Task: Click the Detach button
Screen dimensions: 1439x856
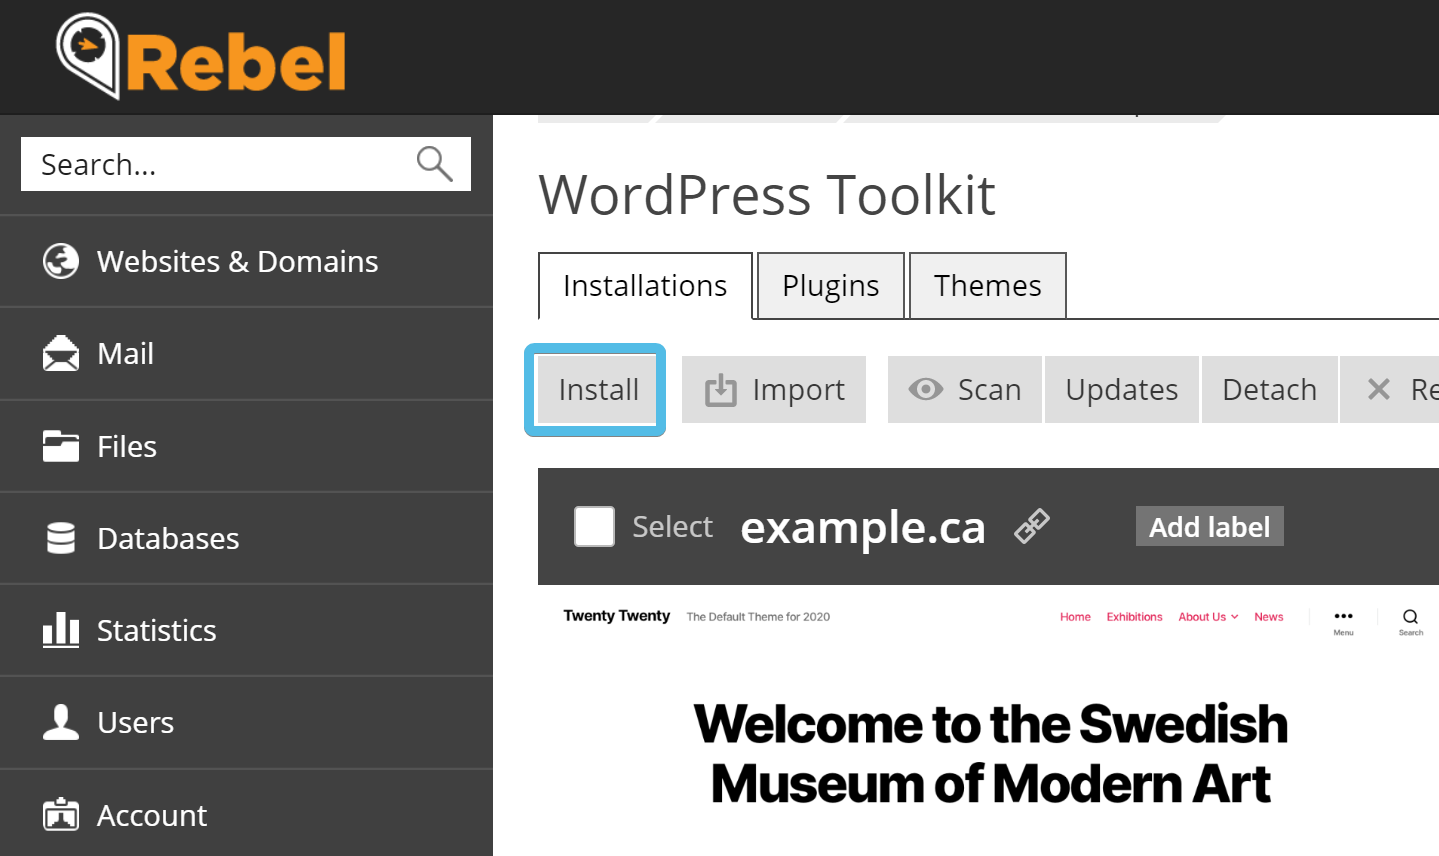Action: 1270,389
